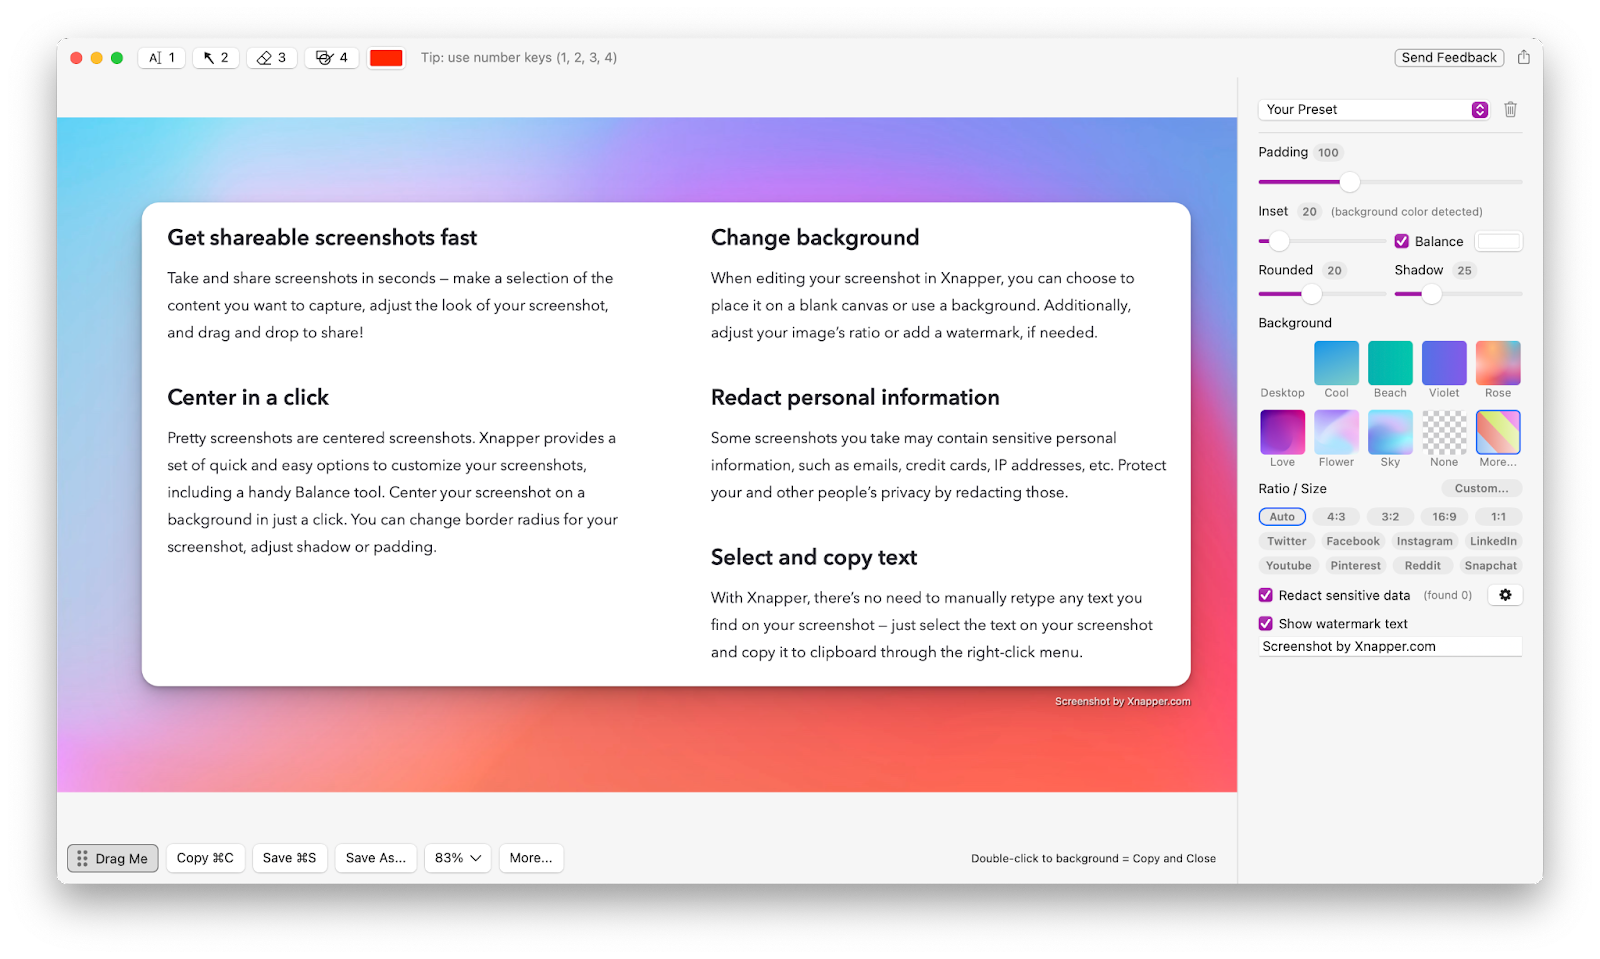Expand the More... options menu
The image size is (1600, 959).
(531, 857)
